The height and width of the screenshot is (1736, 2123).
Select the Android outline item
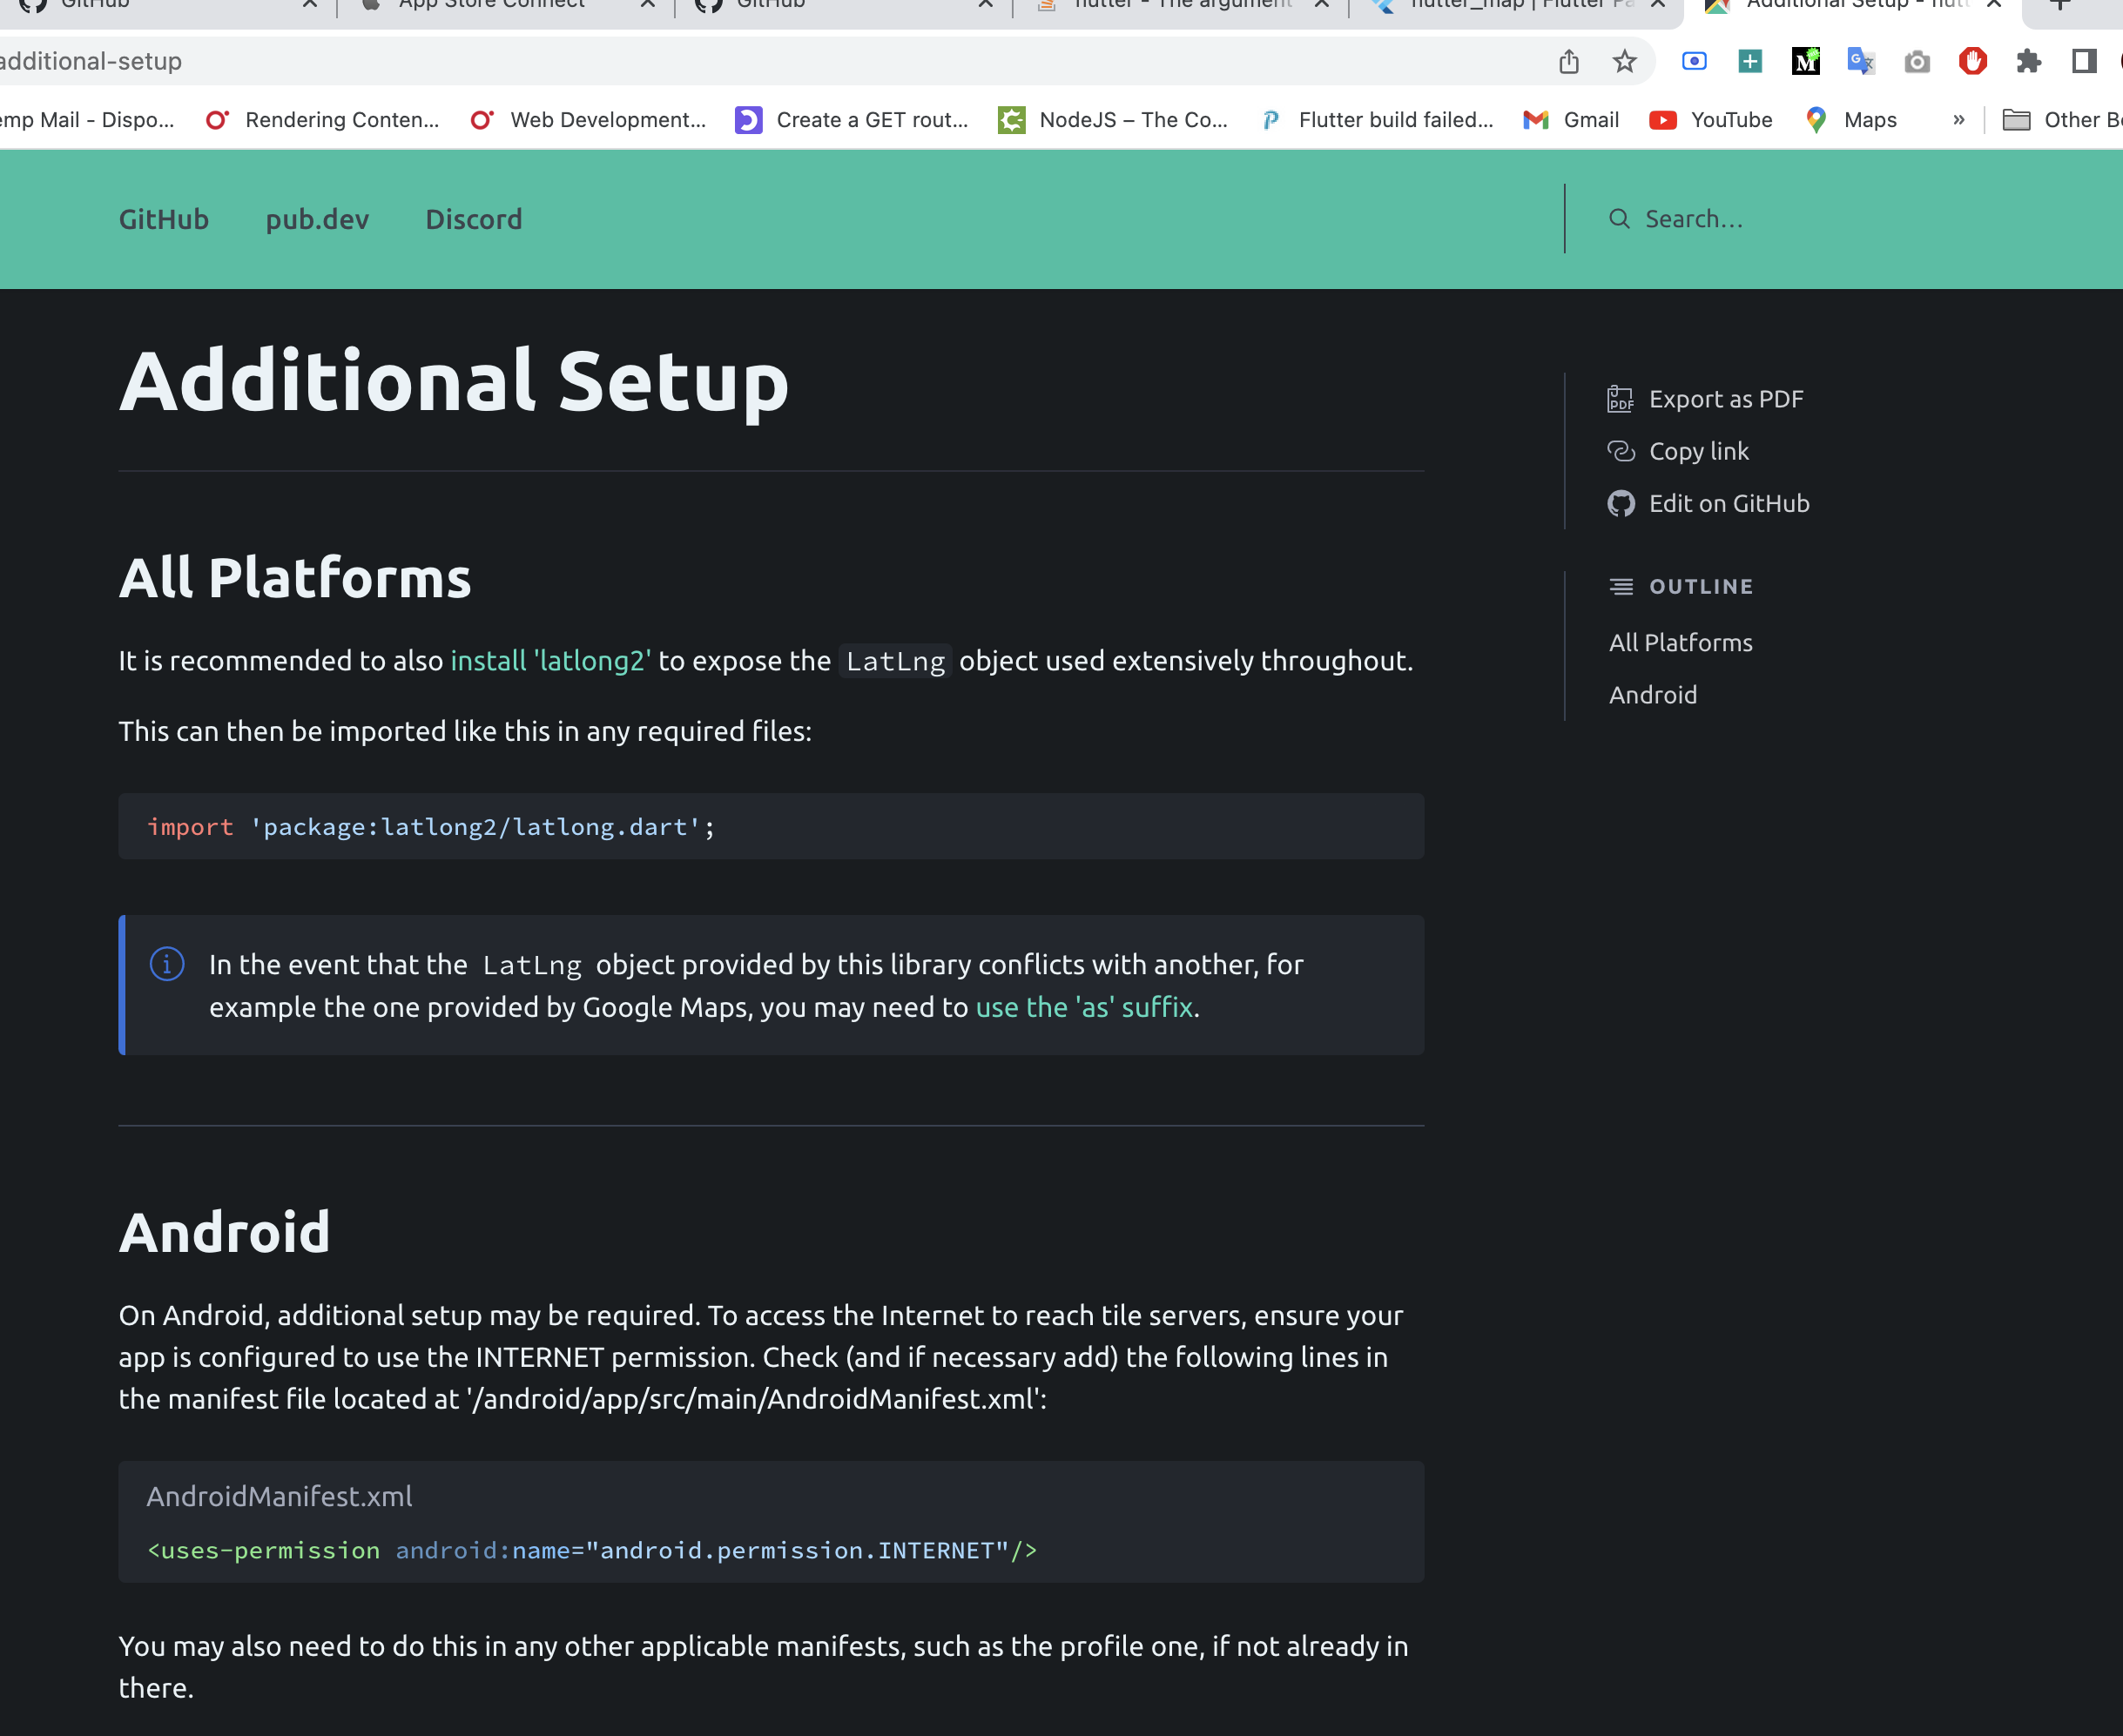[1652, 693]
